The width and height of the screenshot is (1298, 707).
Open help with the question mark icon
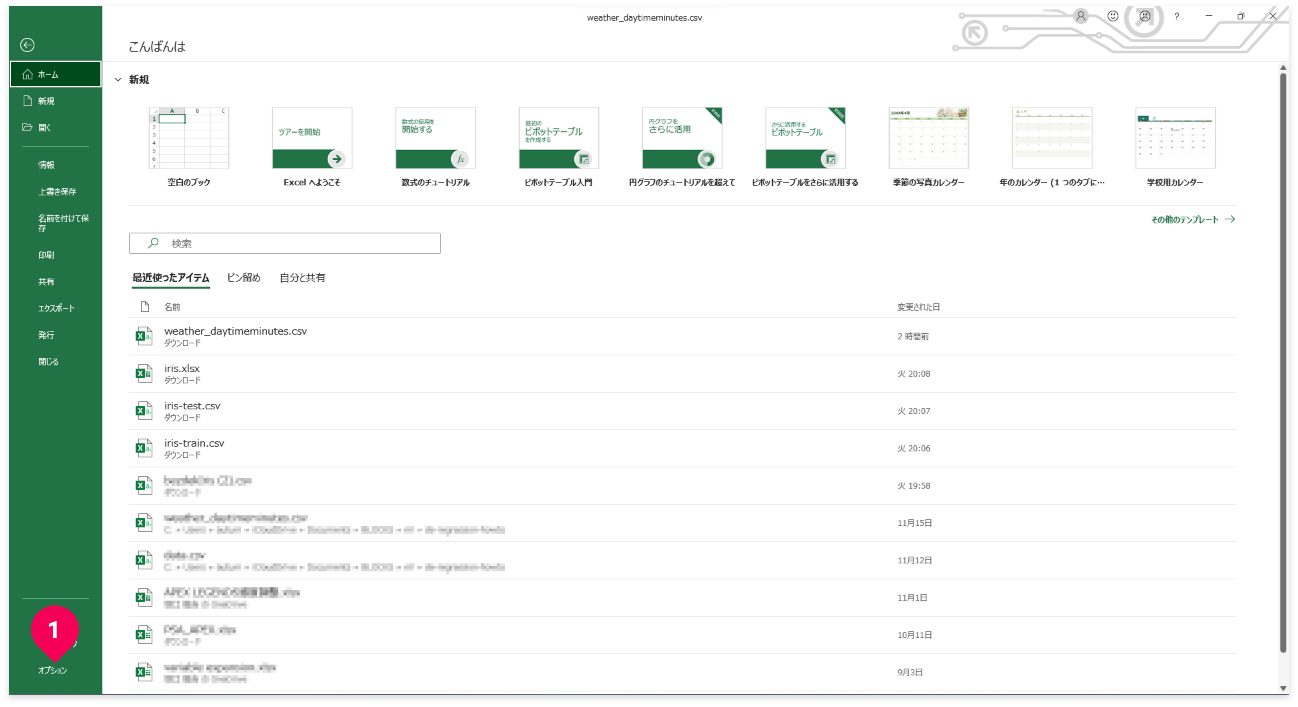point(1177,17)
